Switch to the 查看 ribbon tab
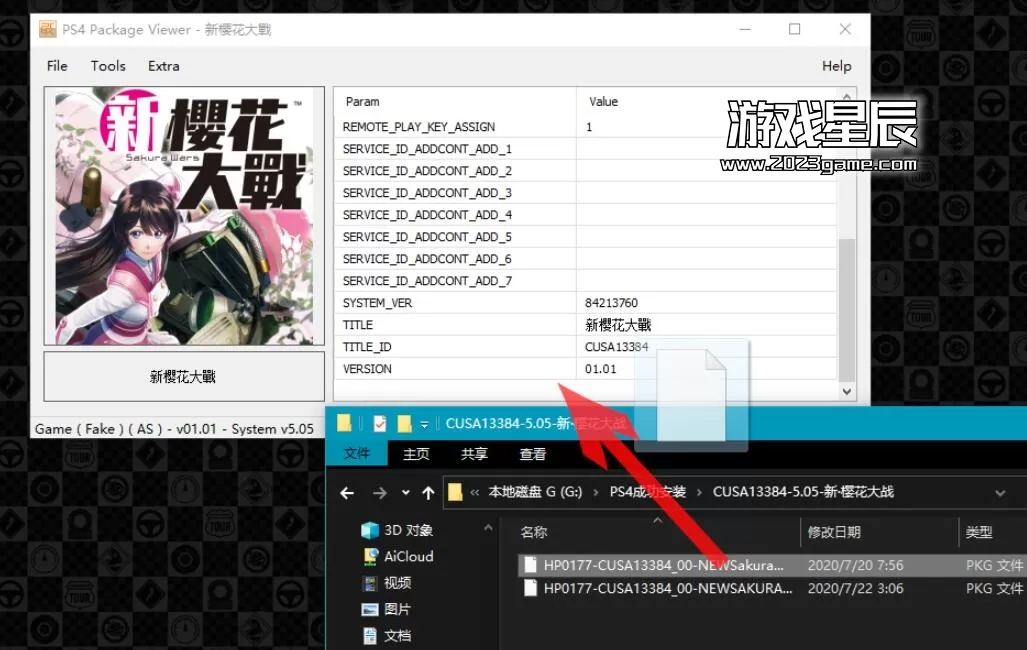Viewport: 1027px width, 650px height. coord(532,454)
